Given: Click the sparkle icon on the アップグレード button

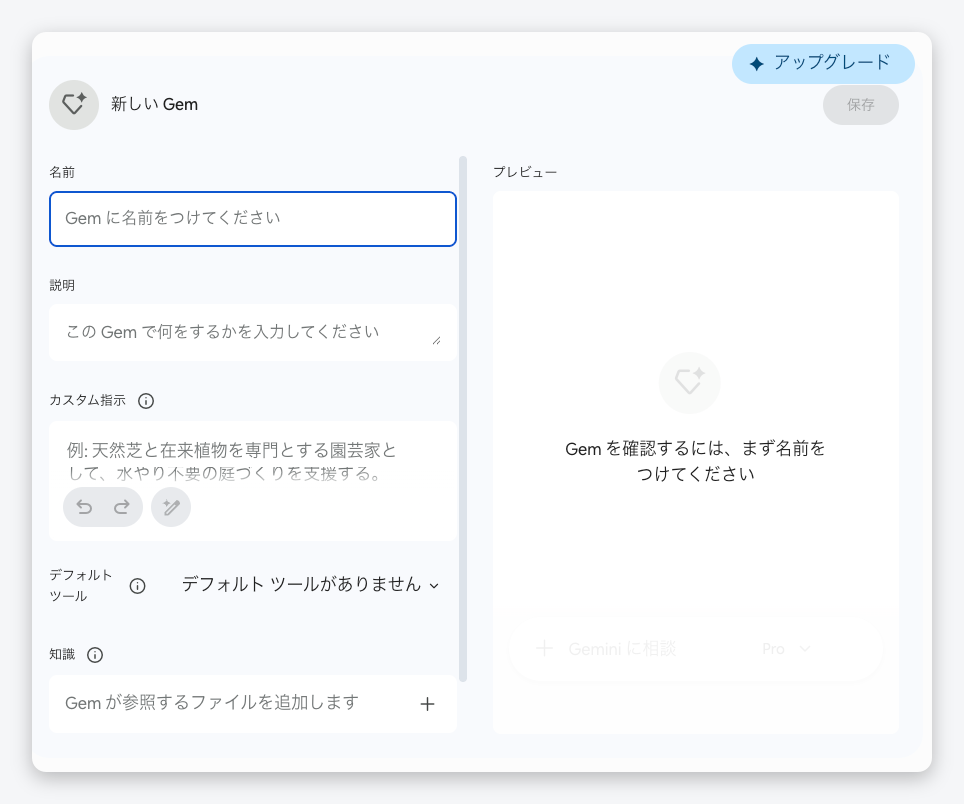Looking at the screenshot, I should tap(757, 64).
